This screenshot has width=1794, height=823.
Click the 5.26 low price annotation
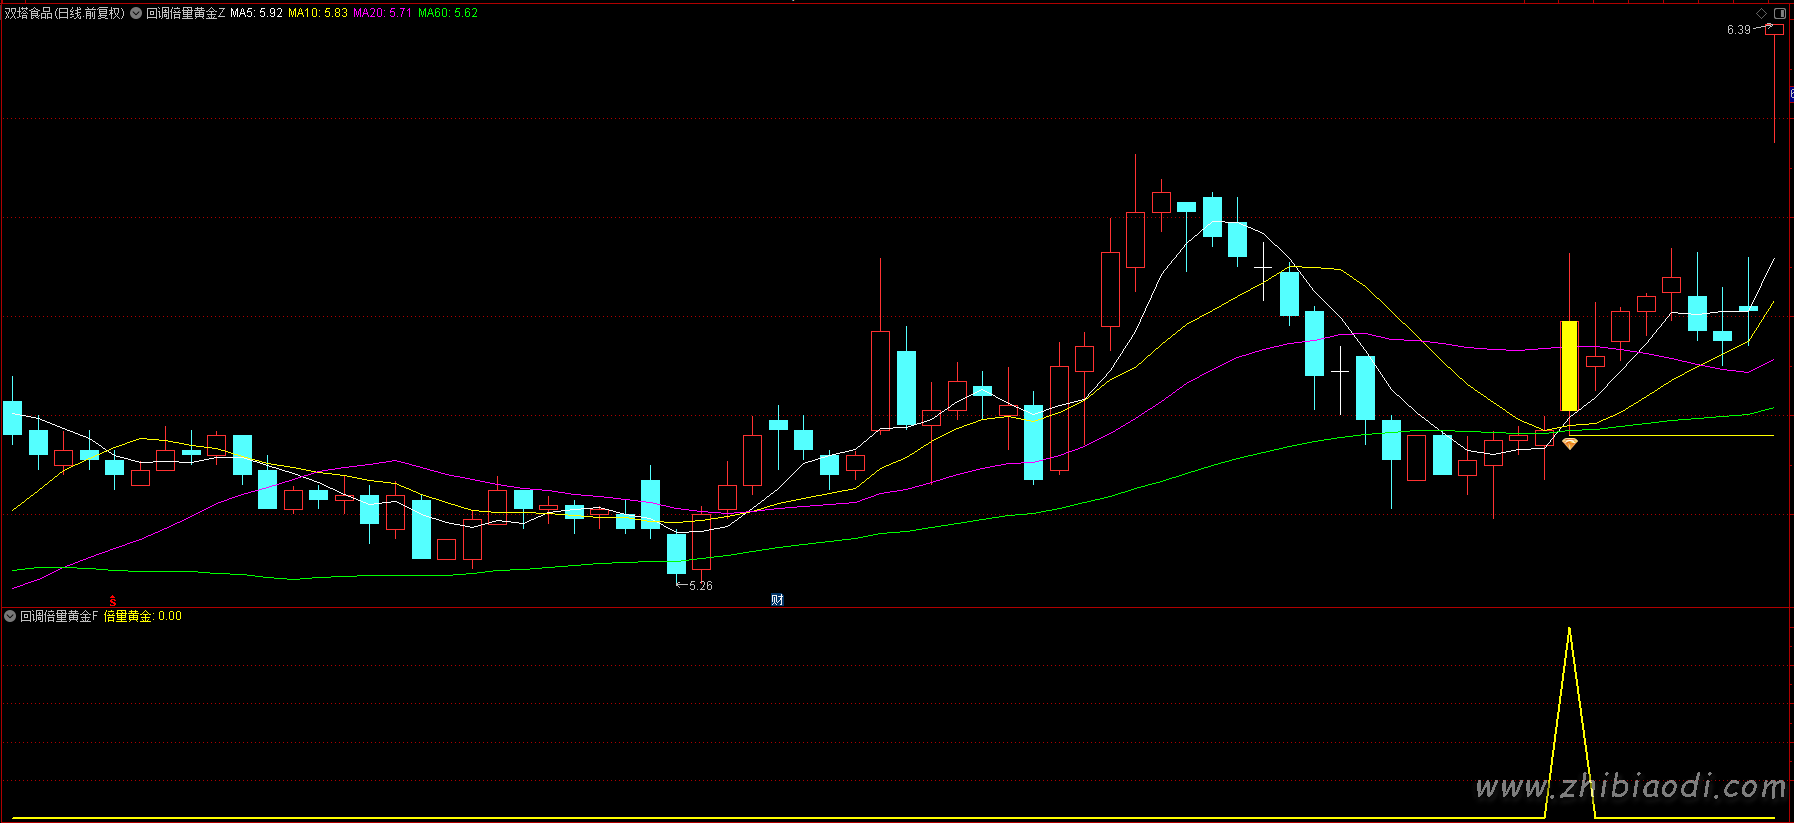700,586
